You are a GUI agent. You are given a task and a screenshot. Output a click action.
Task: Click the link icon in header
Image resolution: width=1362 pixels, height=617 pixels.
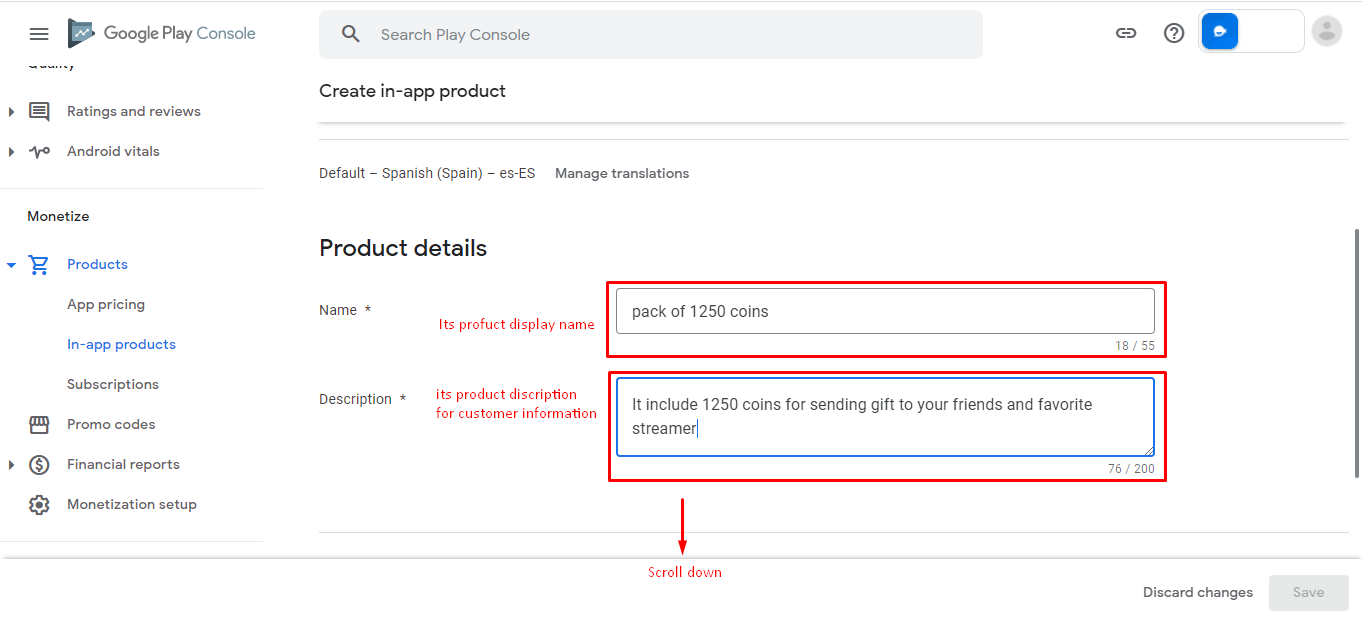tap(1126, 33)
